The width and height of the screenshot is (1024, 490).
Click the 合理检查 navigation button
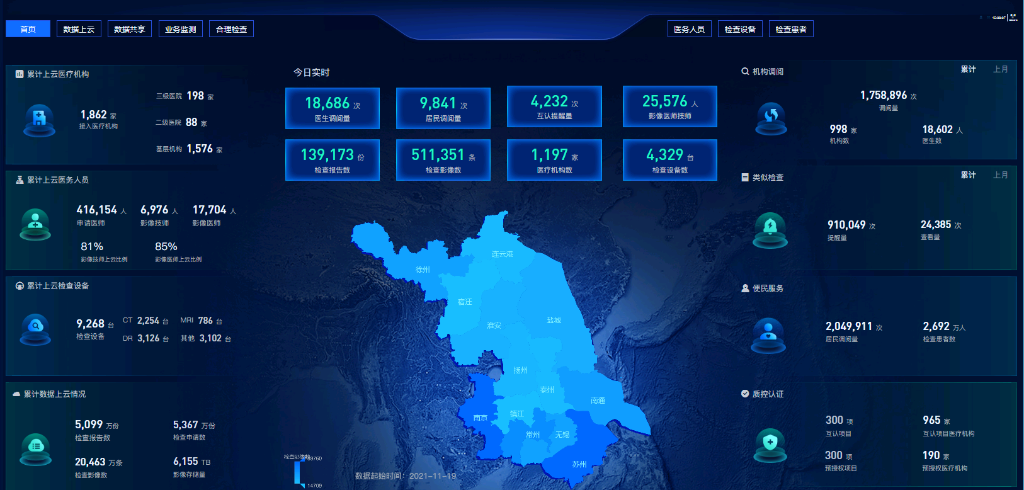click(x=232, y=30)
